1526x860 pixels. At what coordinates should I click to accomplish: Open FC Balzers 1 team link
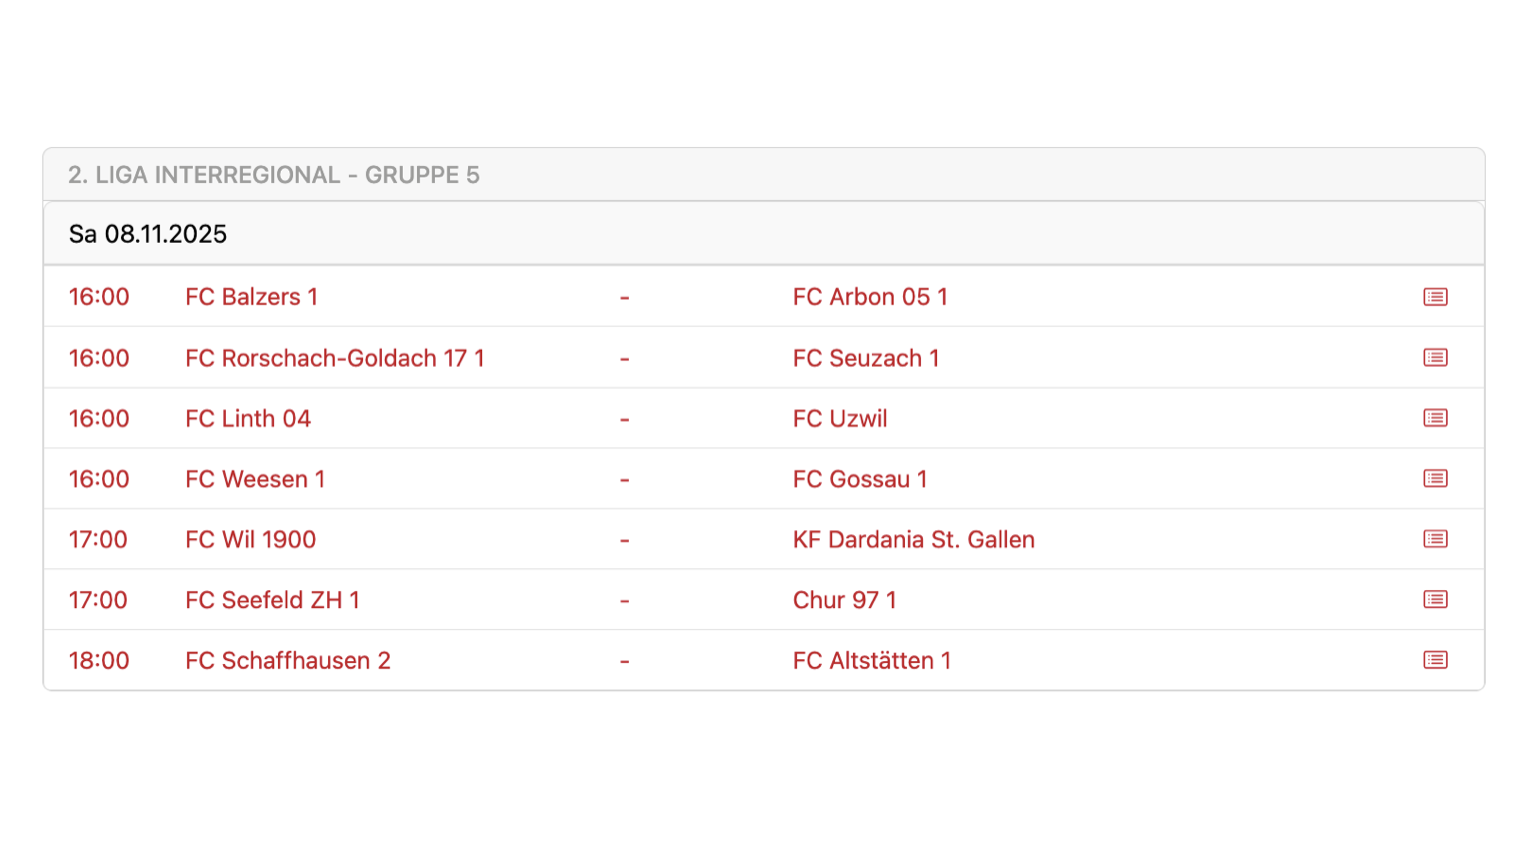click(251, 297)
